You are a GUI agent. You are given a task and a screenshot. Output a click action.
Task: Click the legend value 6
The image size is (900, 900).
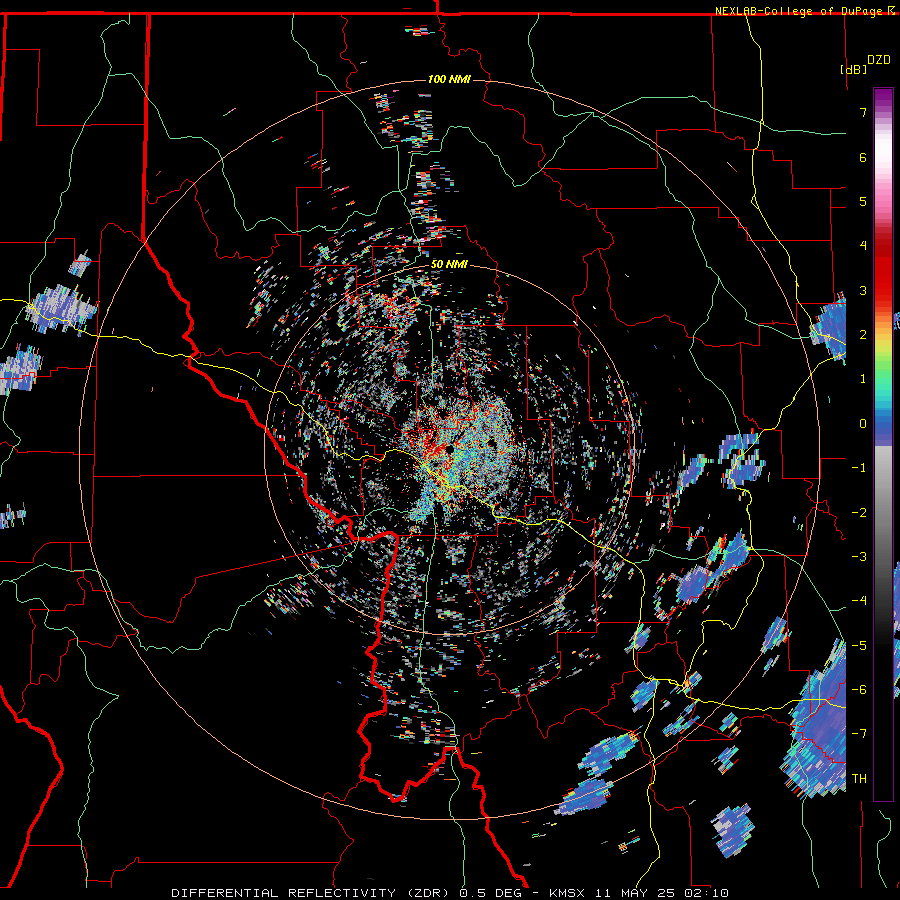tap(863, 157)
